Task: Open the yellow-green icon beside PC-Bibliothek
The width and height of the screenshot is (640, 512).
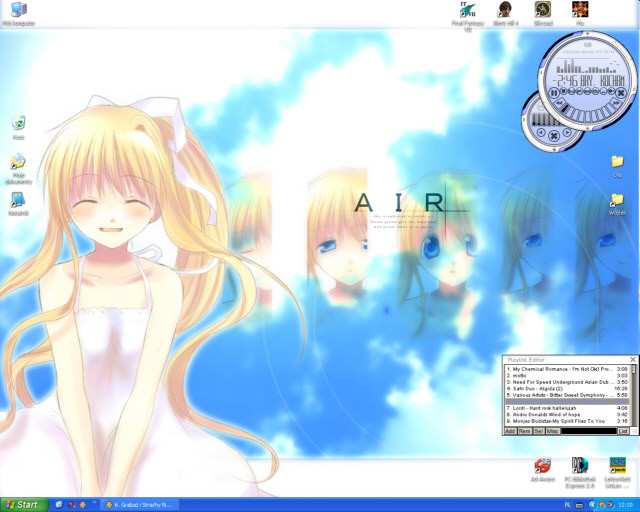Action: 618,473
